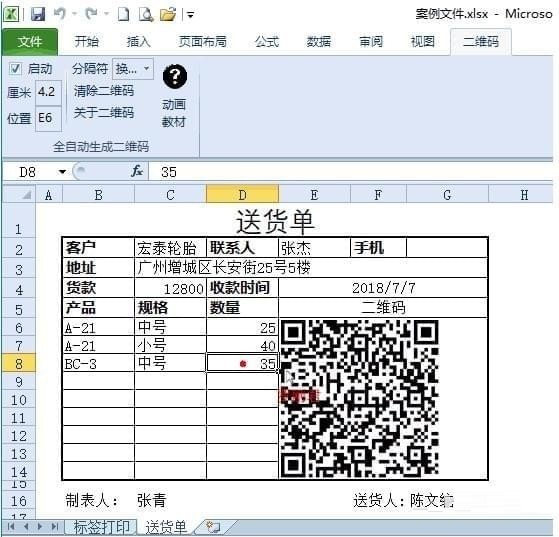
Task: Create a new blank workbook icon
Action: (x=124, y=15)
